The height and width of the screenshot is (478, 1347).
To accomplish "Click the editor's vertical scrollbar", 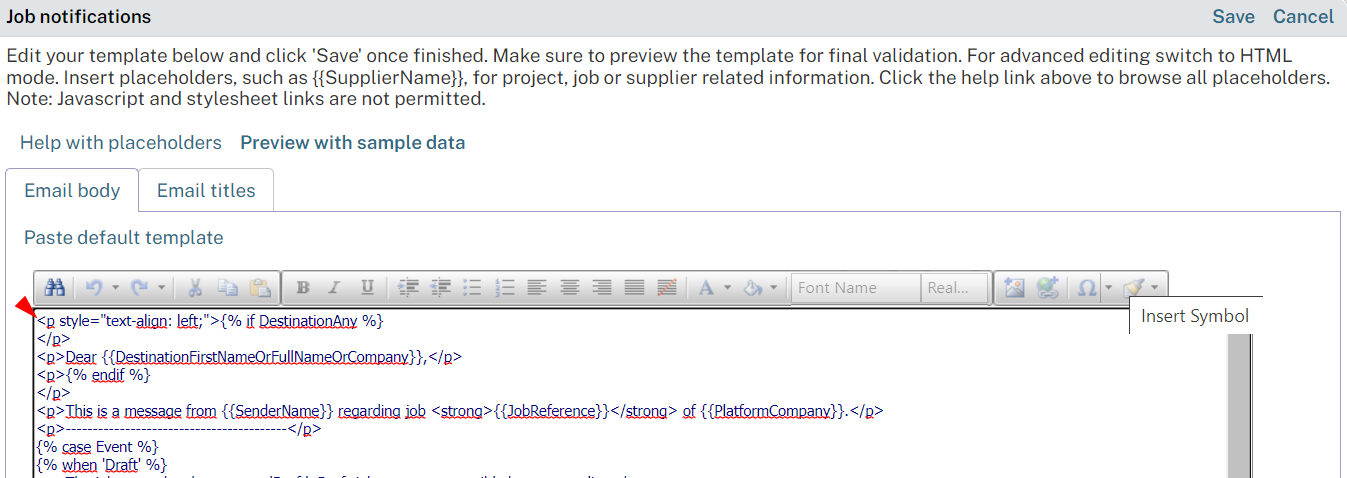I will coord(1239,400).
